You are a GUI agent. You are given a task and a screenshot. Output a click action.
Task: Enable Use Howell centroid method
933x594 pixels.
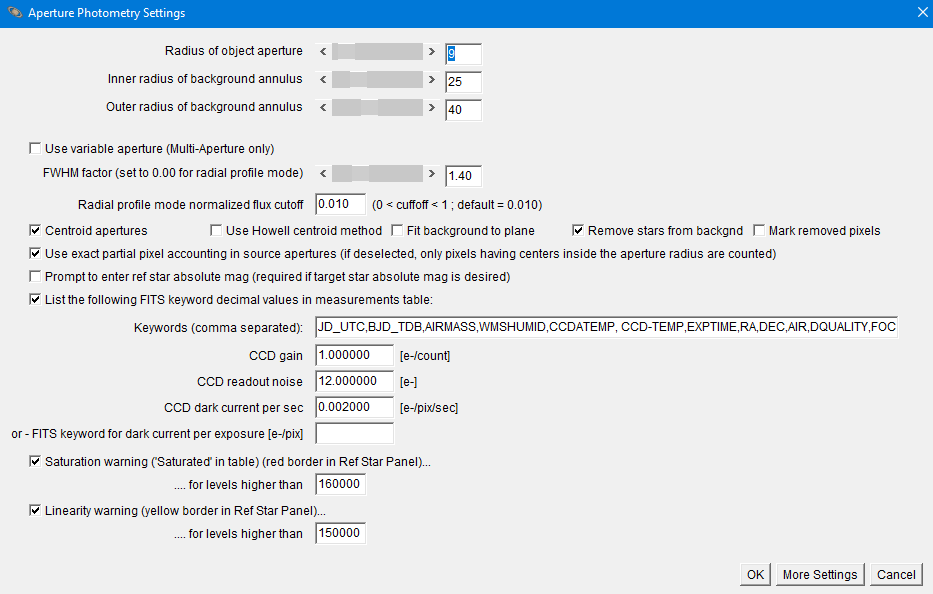tap(217, 231)
